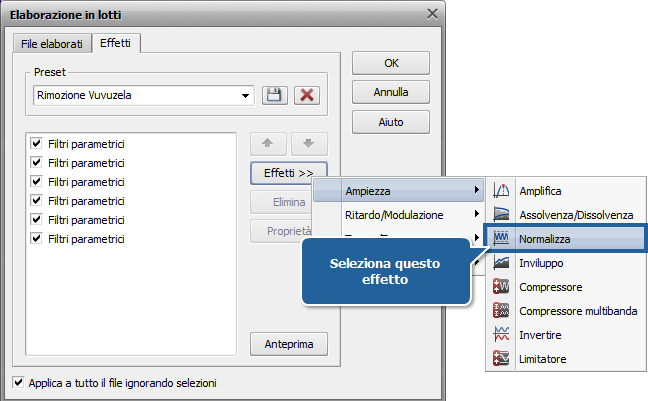The image size is (648, 401).
Task: Switch to the File elaborati tab
Action: point(52,44)
